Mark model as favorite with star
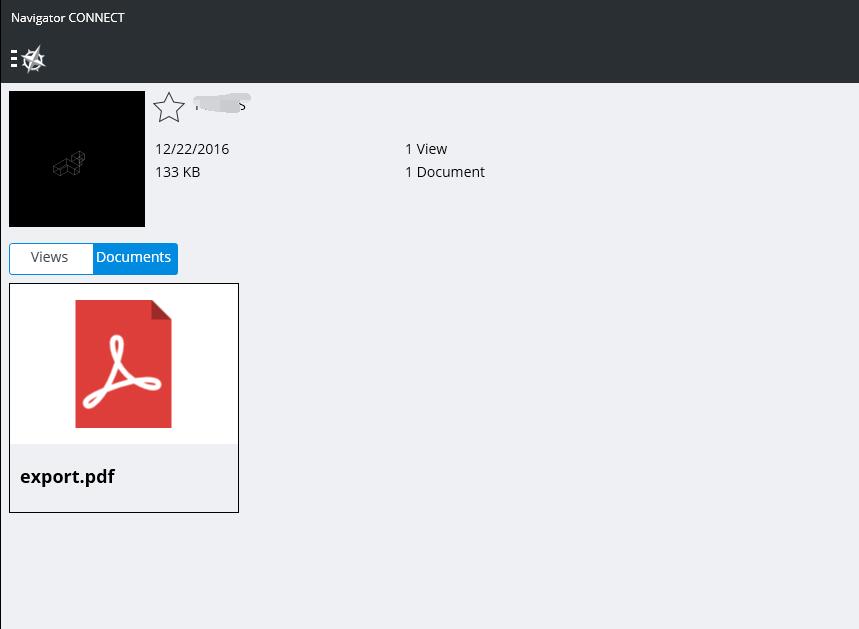This screenshot has height=629, width=859. click(x=169, y=107)
